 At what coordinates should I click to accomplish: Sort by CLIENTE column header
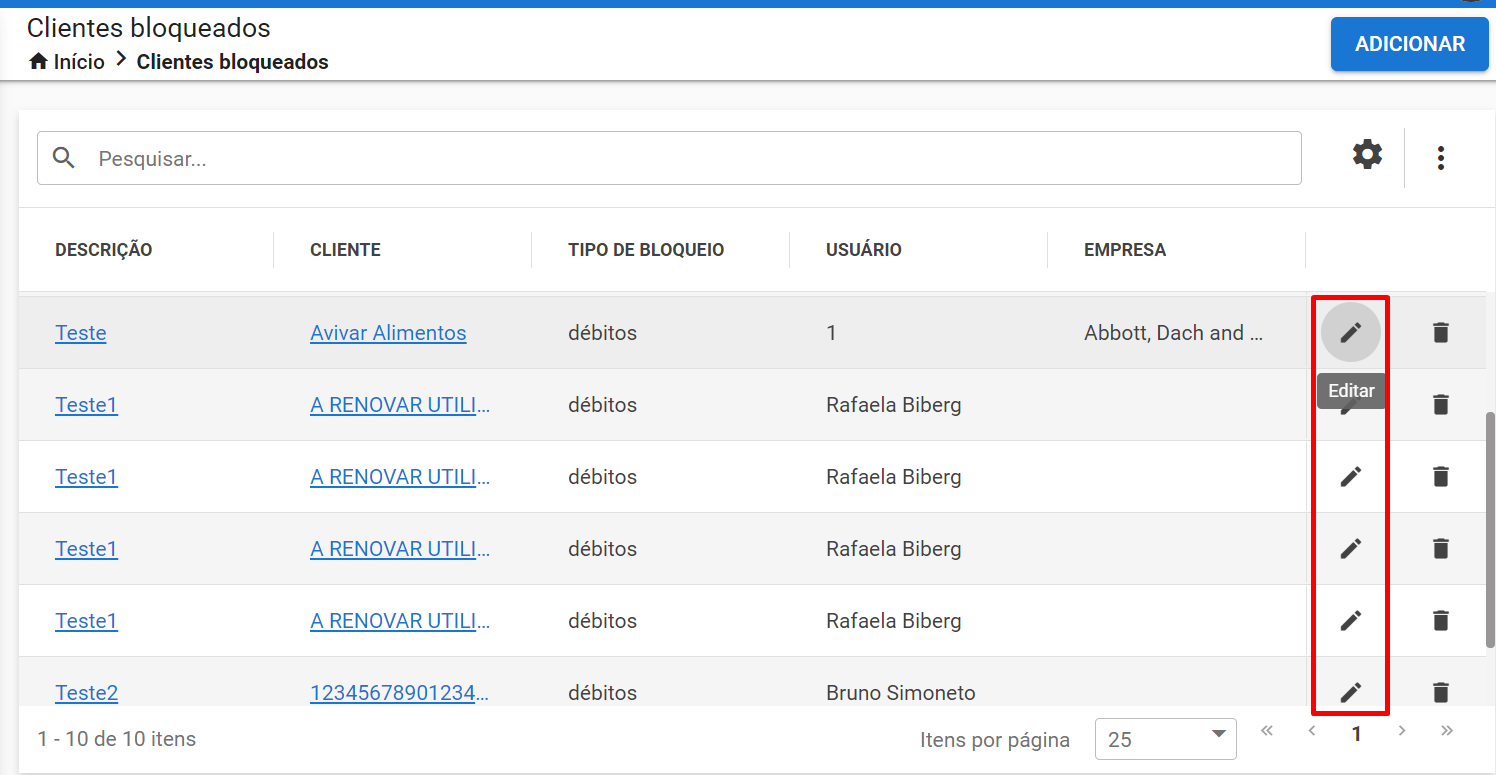pyautogui.click(x=345, y=250)
